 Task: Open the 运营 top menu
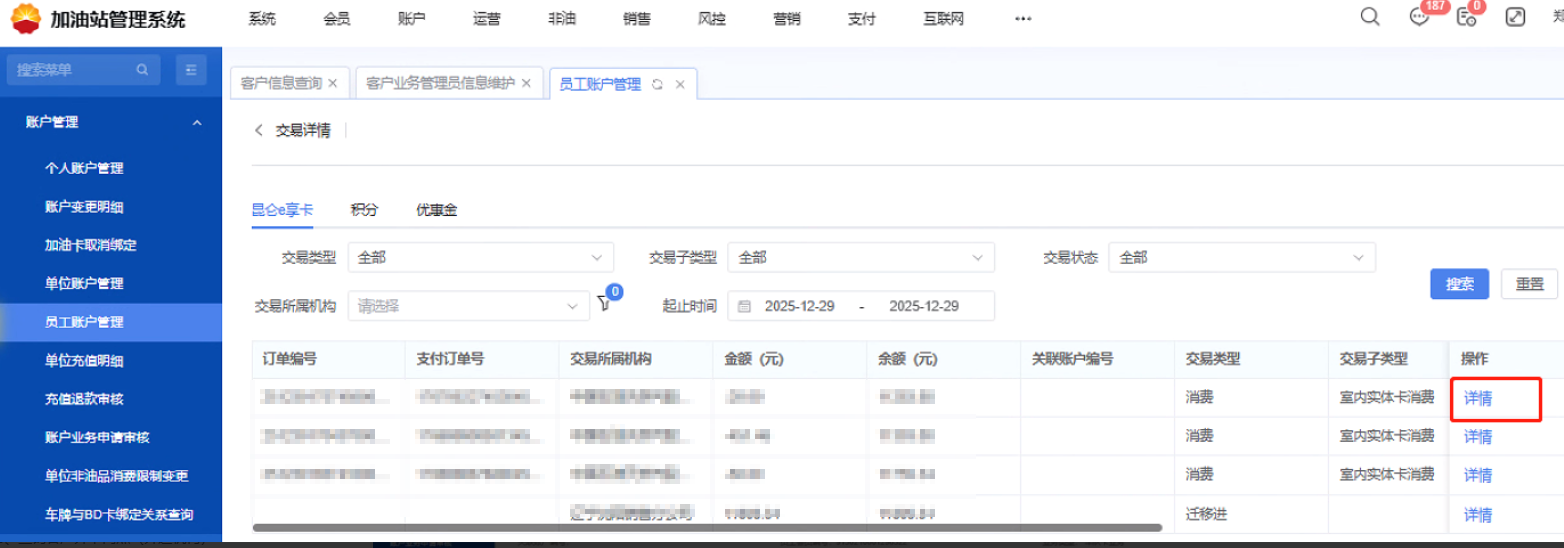point(487,18)
